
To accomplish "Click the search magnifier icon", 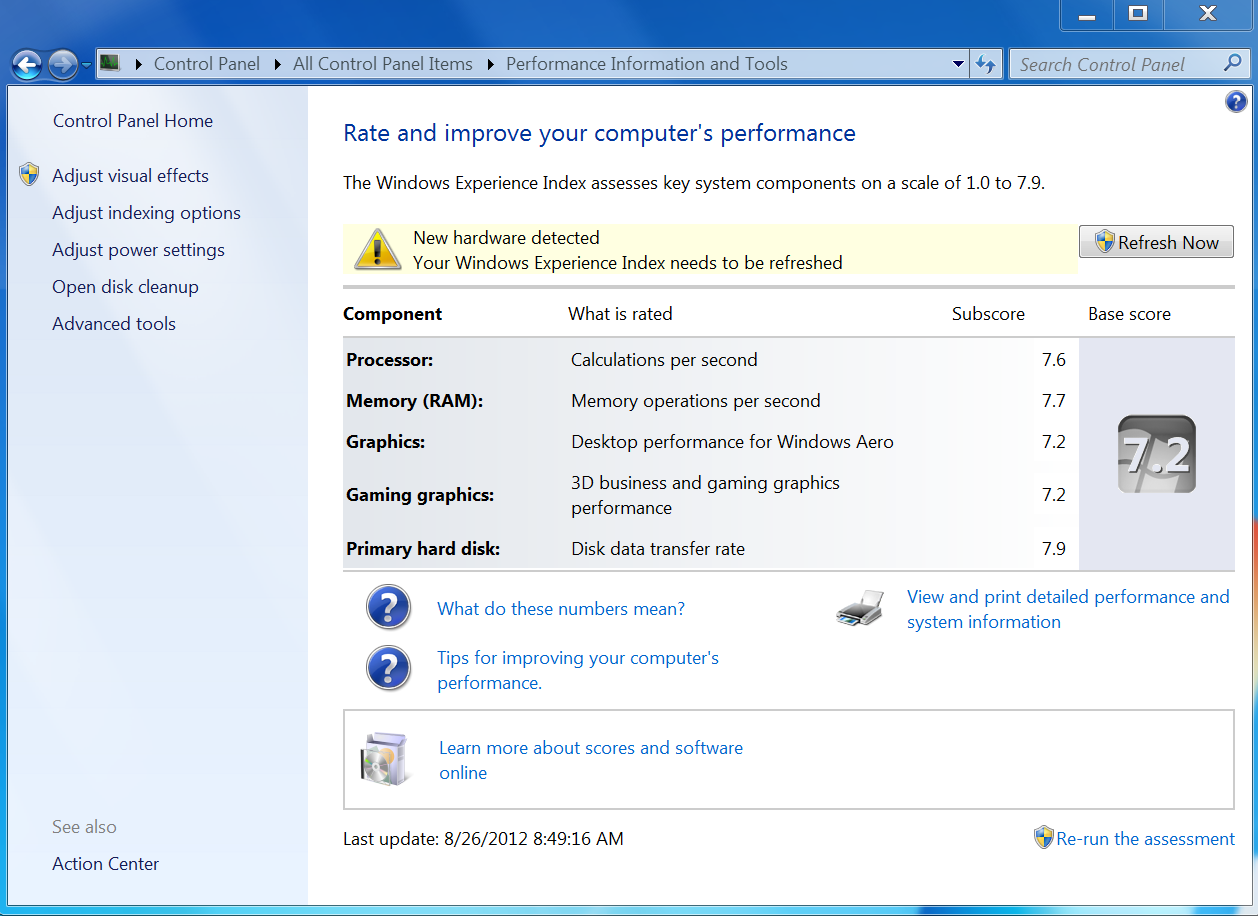I will [x=1233, y=63].
